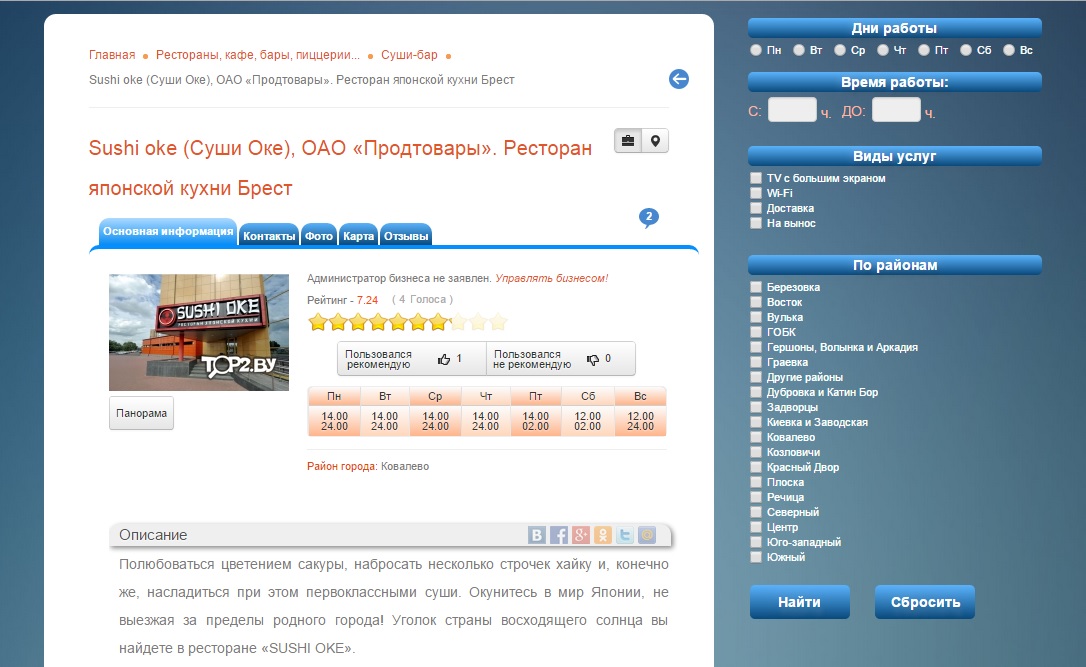Viewport: 1086px width, 667px height.
Task: Click the rating value 7.24
Action: tap(368, 300)
